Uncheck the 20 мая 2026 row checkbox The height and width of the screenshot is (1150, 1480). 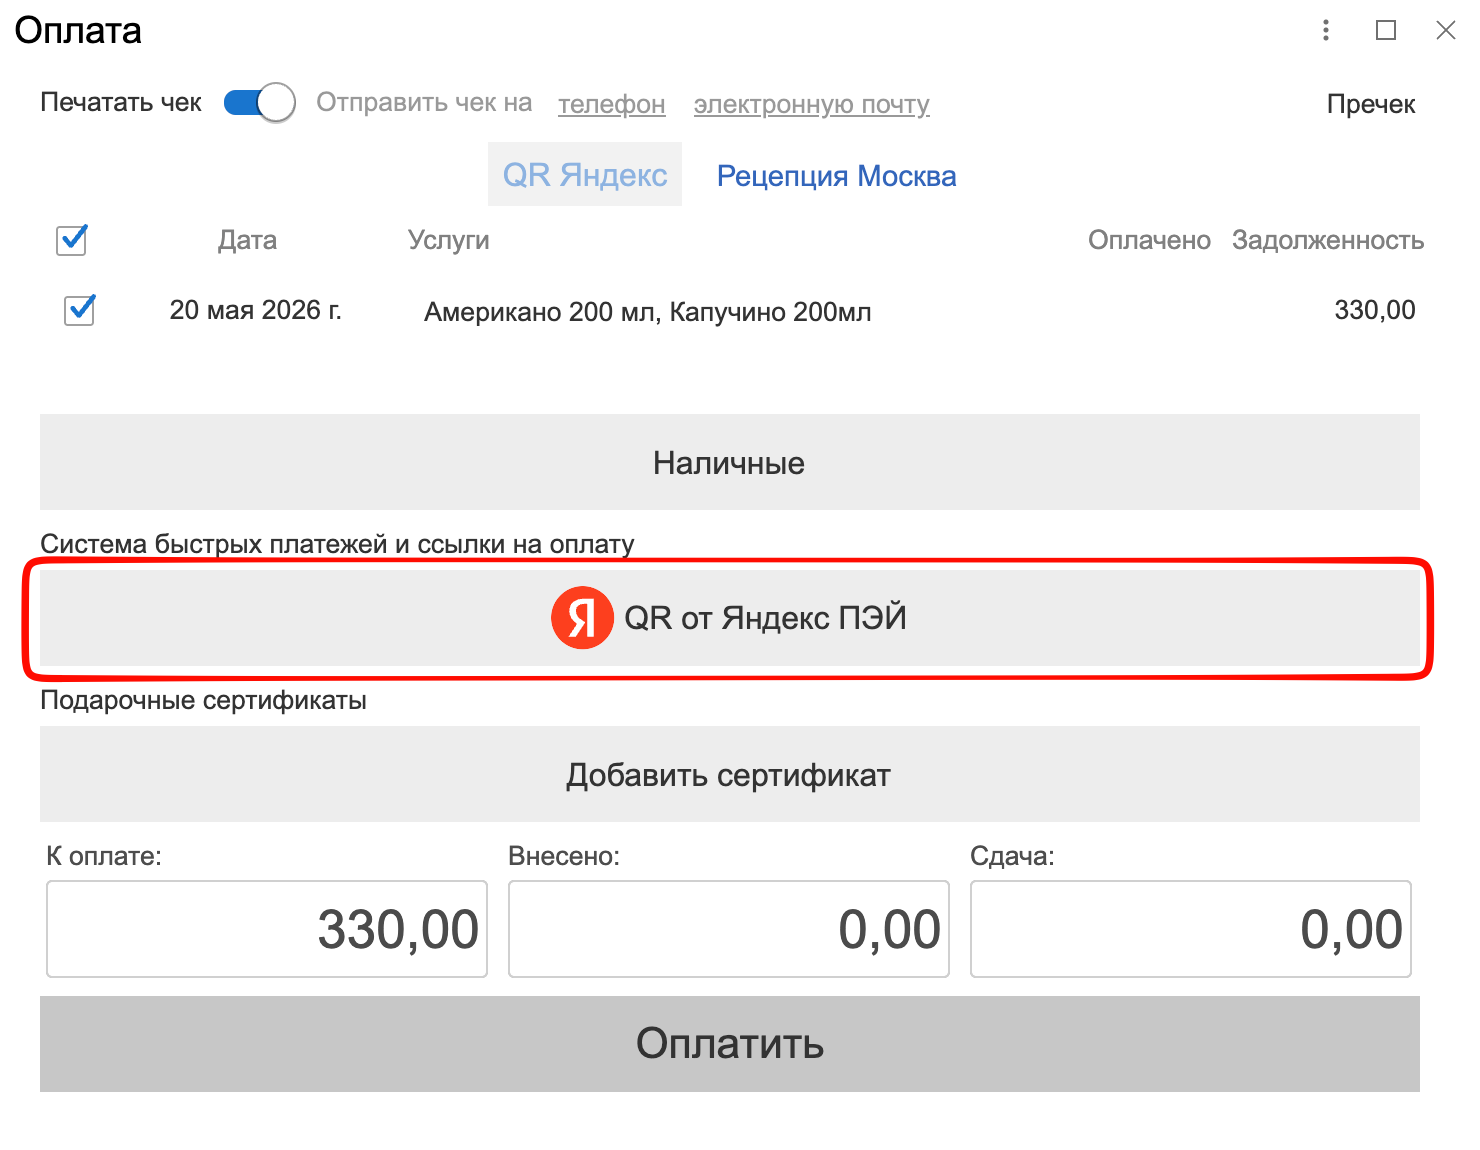[x=79, y=310]
